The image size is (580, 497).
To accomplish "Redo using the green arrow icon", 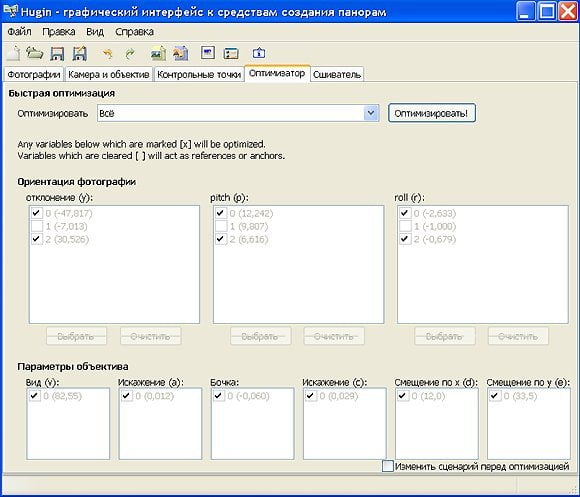I will tap(129, 54).
